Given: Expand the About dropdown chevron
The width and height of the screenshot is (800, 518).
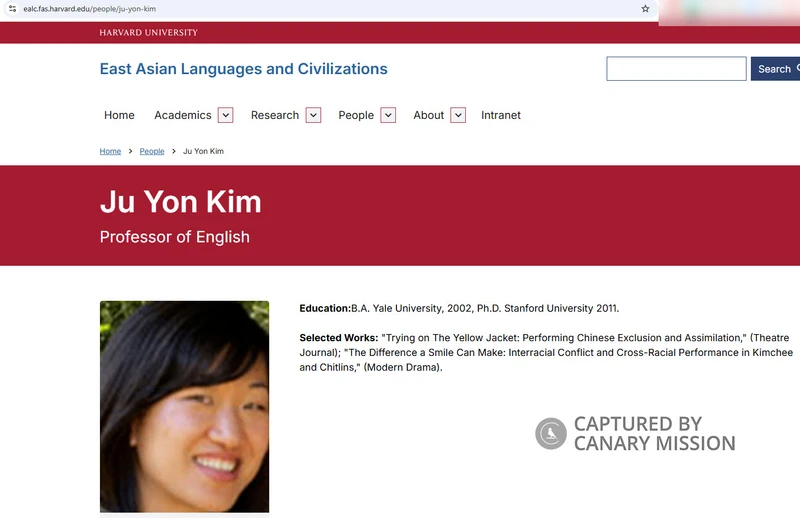Looking at the screenshot, I should click(x=458, y=115).
